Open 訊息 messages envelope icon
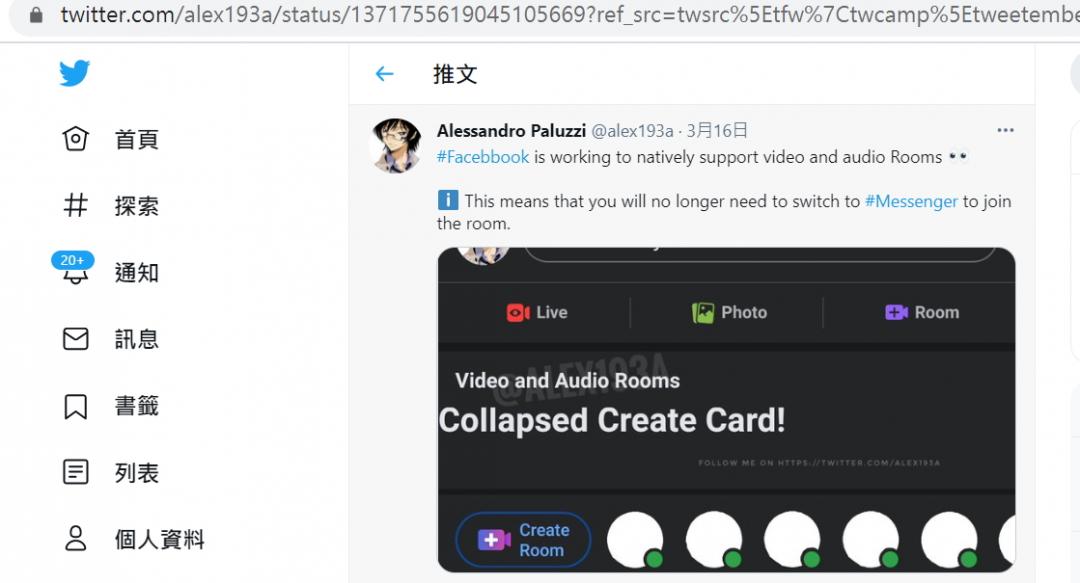Screen dimensions: 1080x583 click(x=76, y=339)
